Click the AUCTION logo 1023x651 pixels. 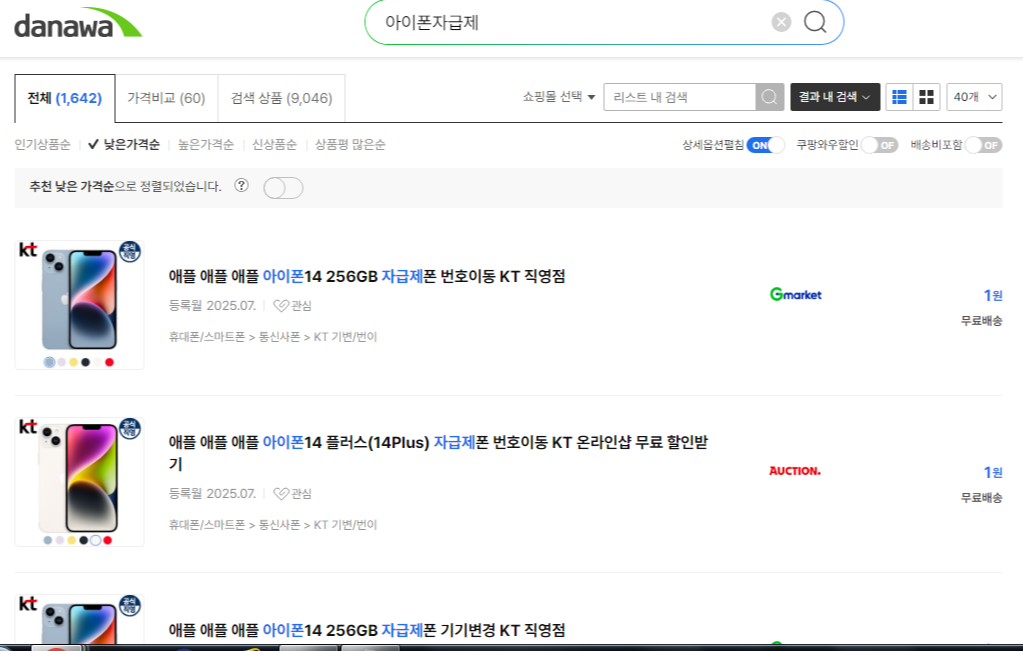(795, 471)
